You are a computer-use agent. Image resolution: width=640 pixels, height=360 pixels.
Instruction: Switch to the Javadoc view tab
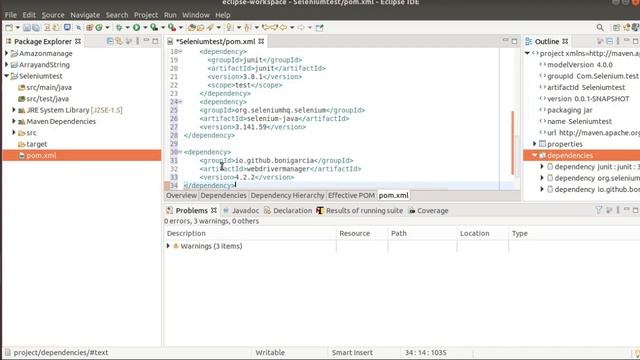click(x=241, y=211)
